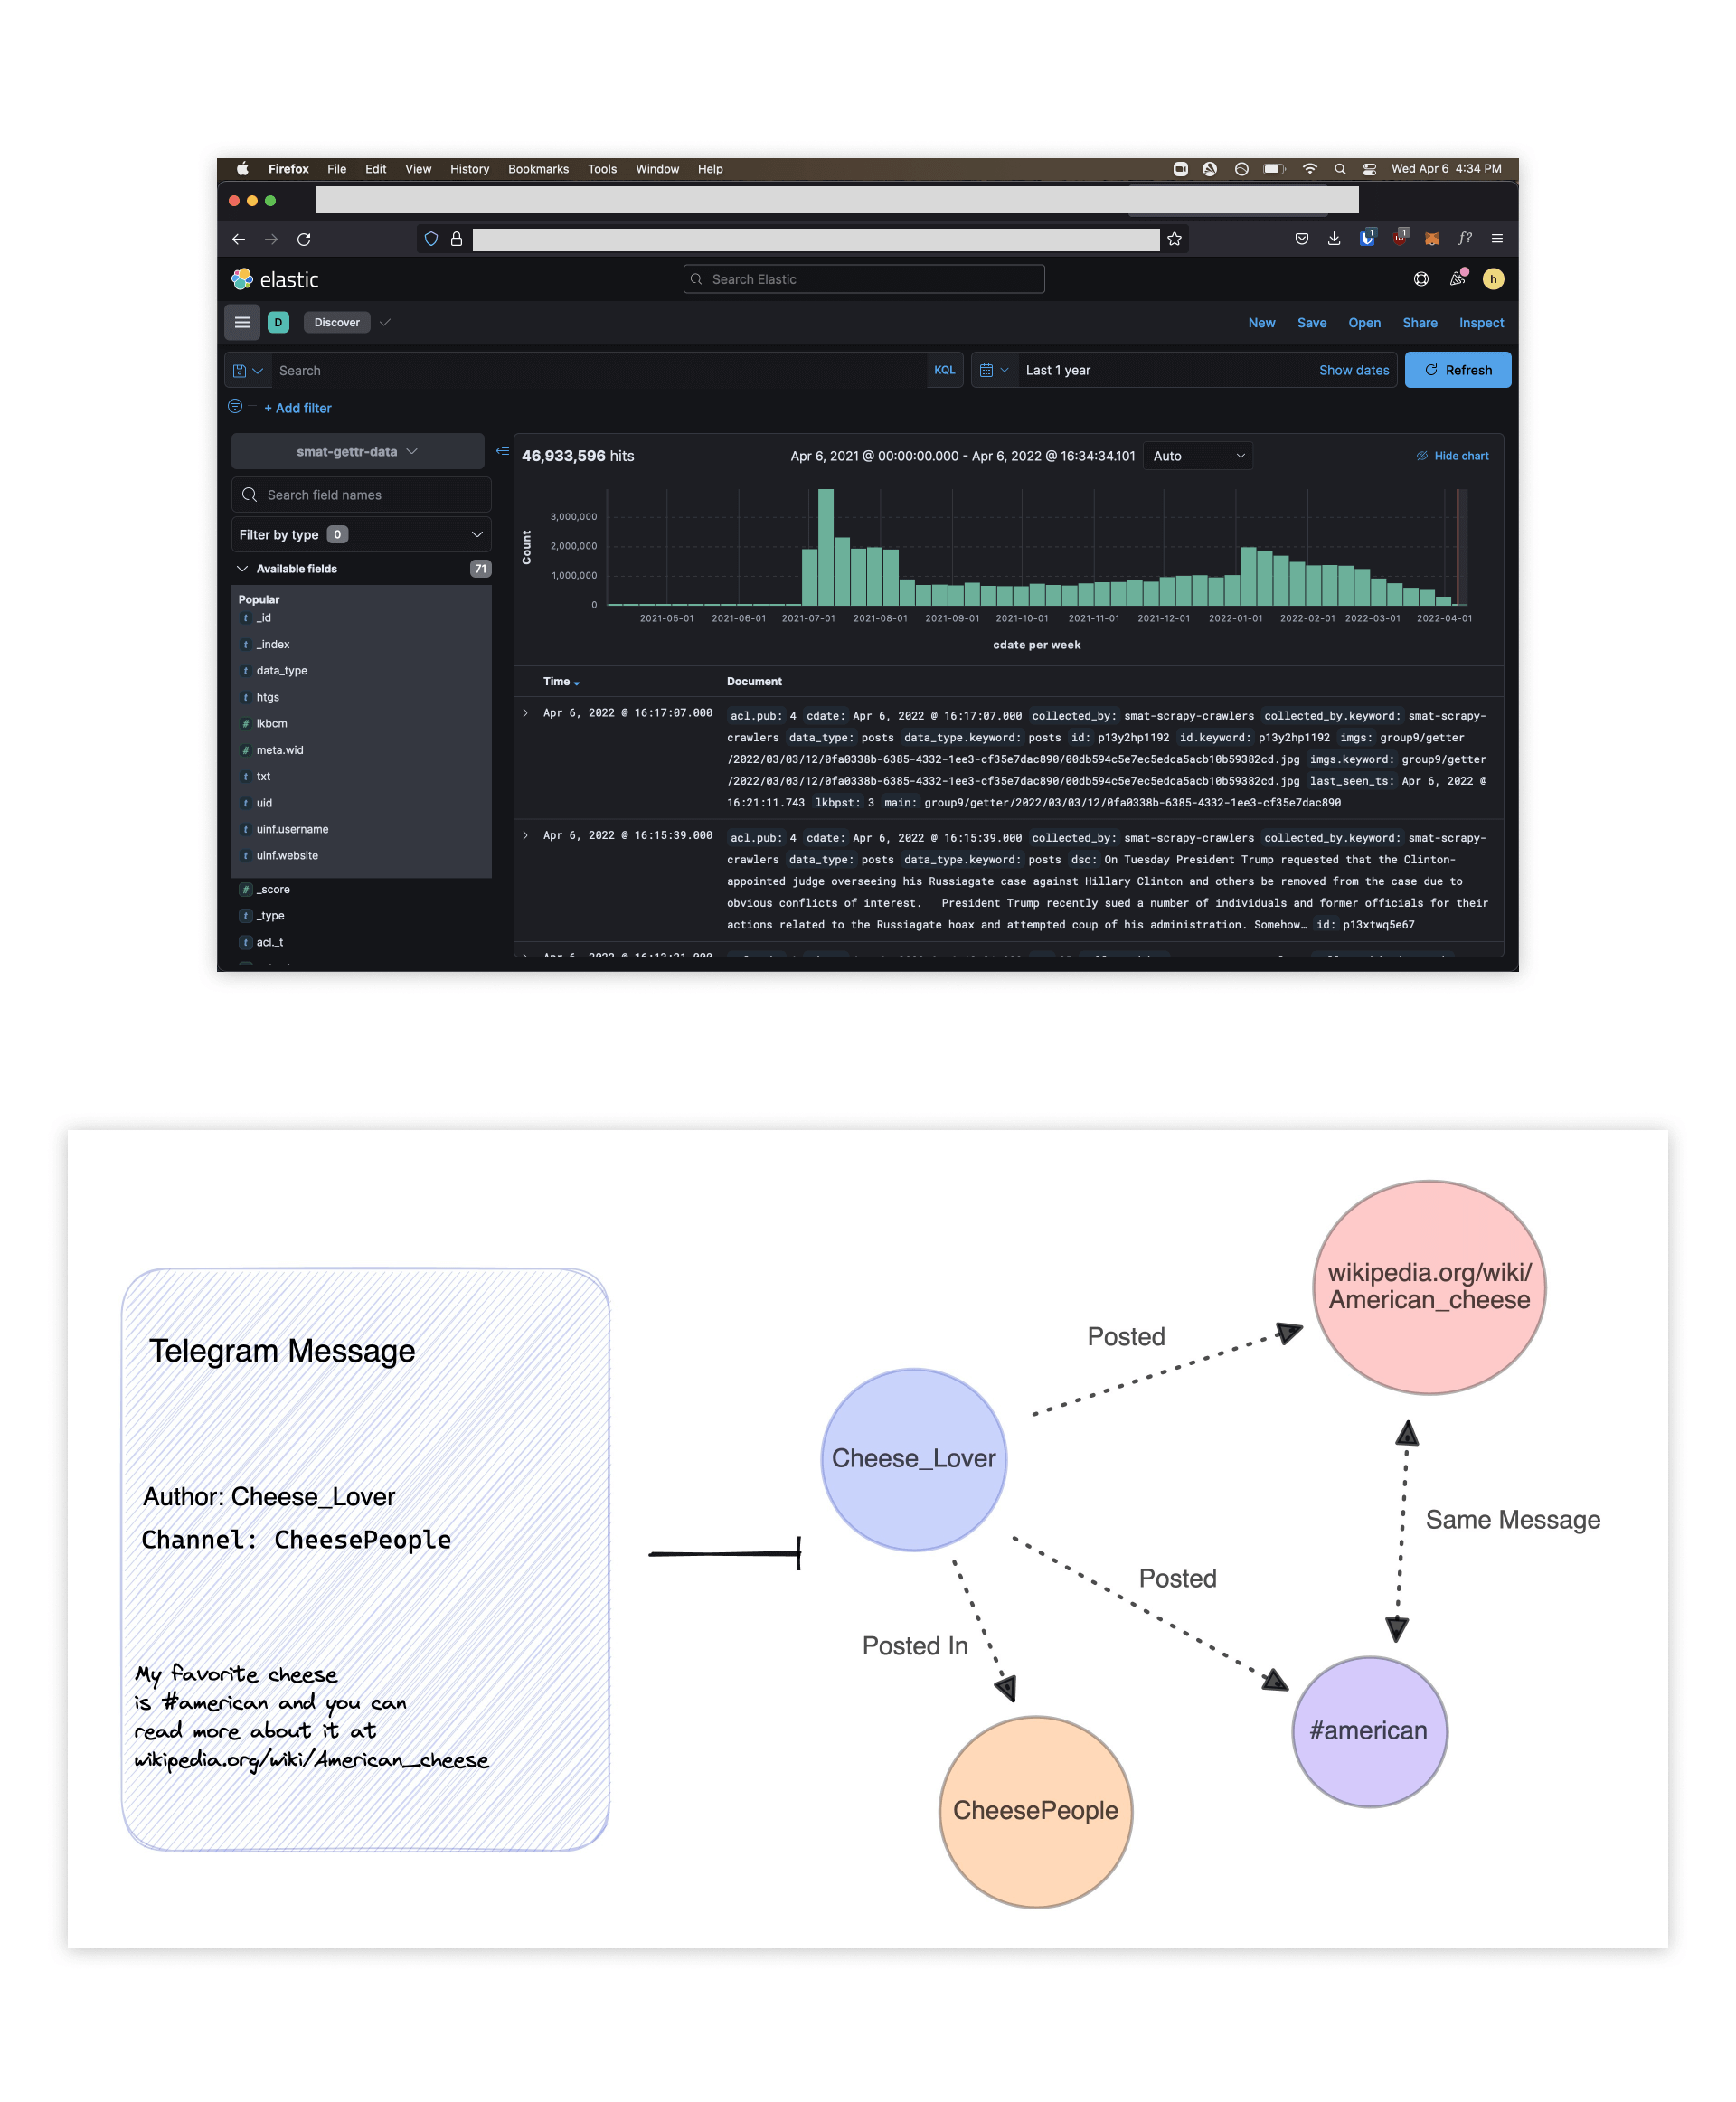Open the Firefox application hamburger menu
The width and height of the screenshot is (1736, 2102).
coord(1497,239)
